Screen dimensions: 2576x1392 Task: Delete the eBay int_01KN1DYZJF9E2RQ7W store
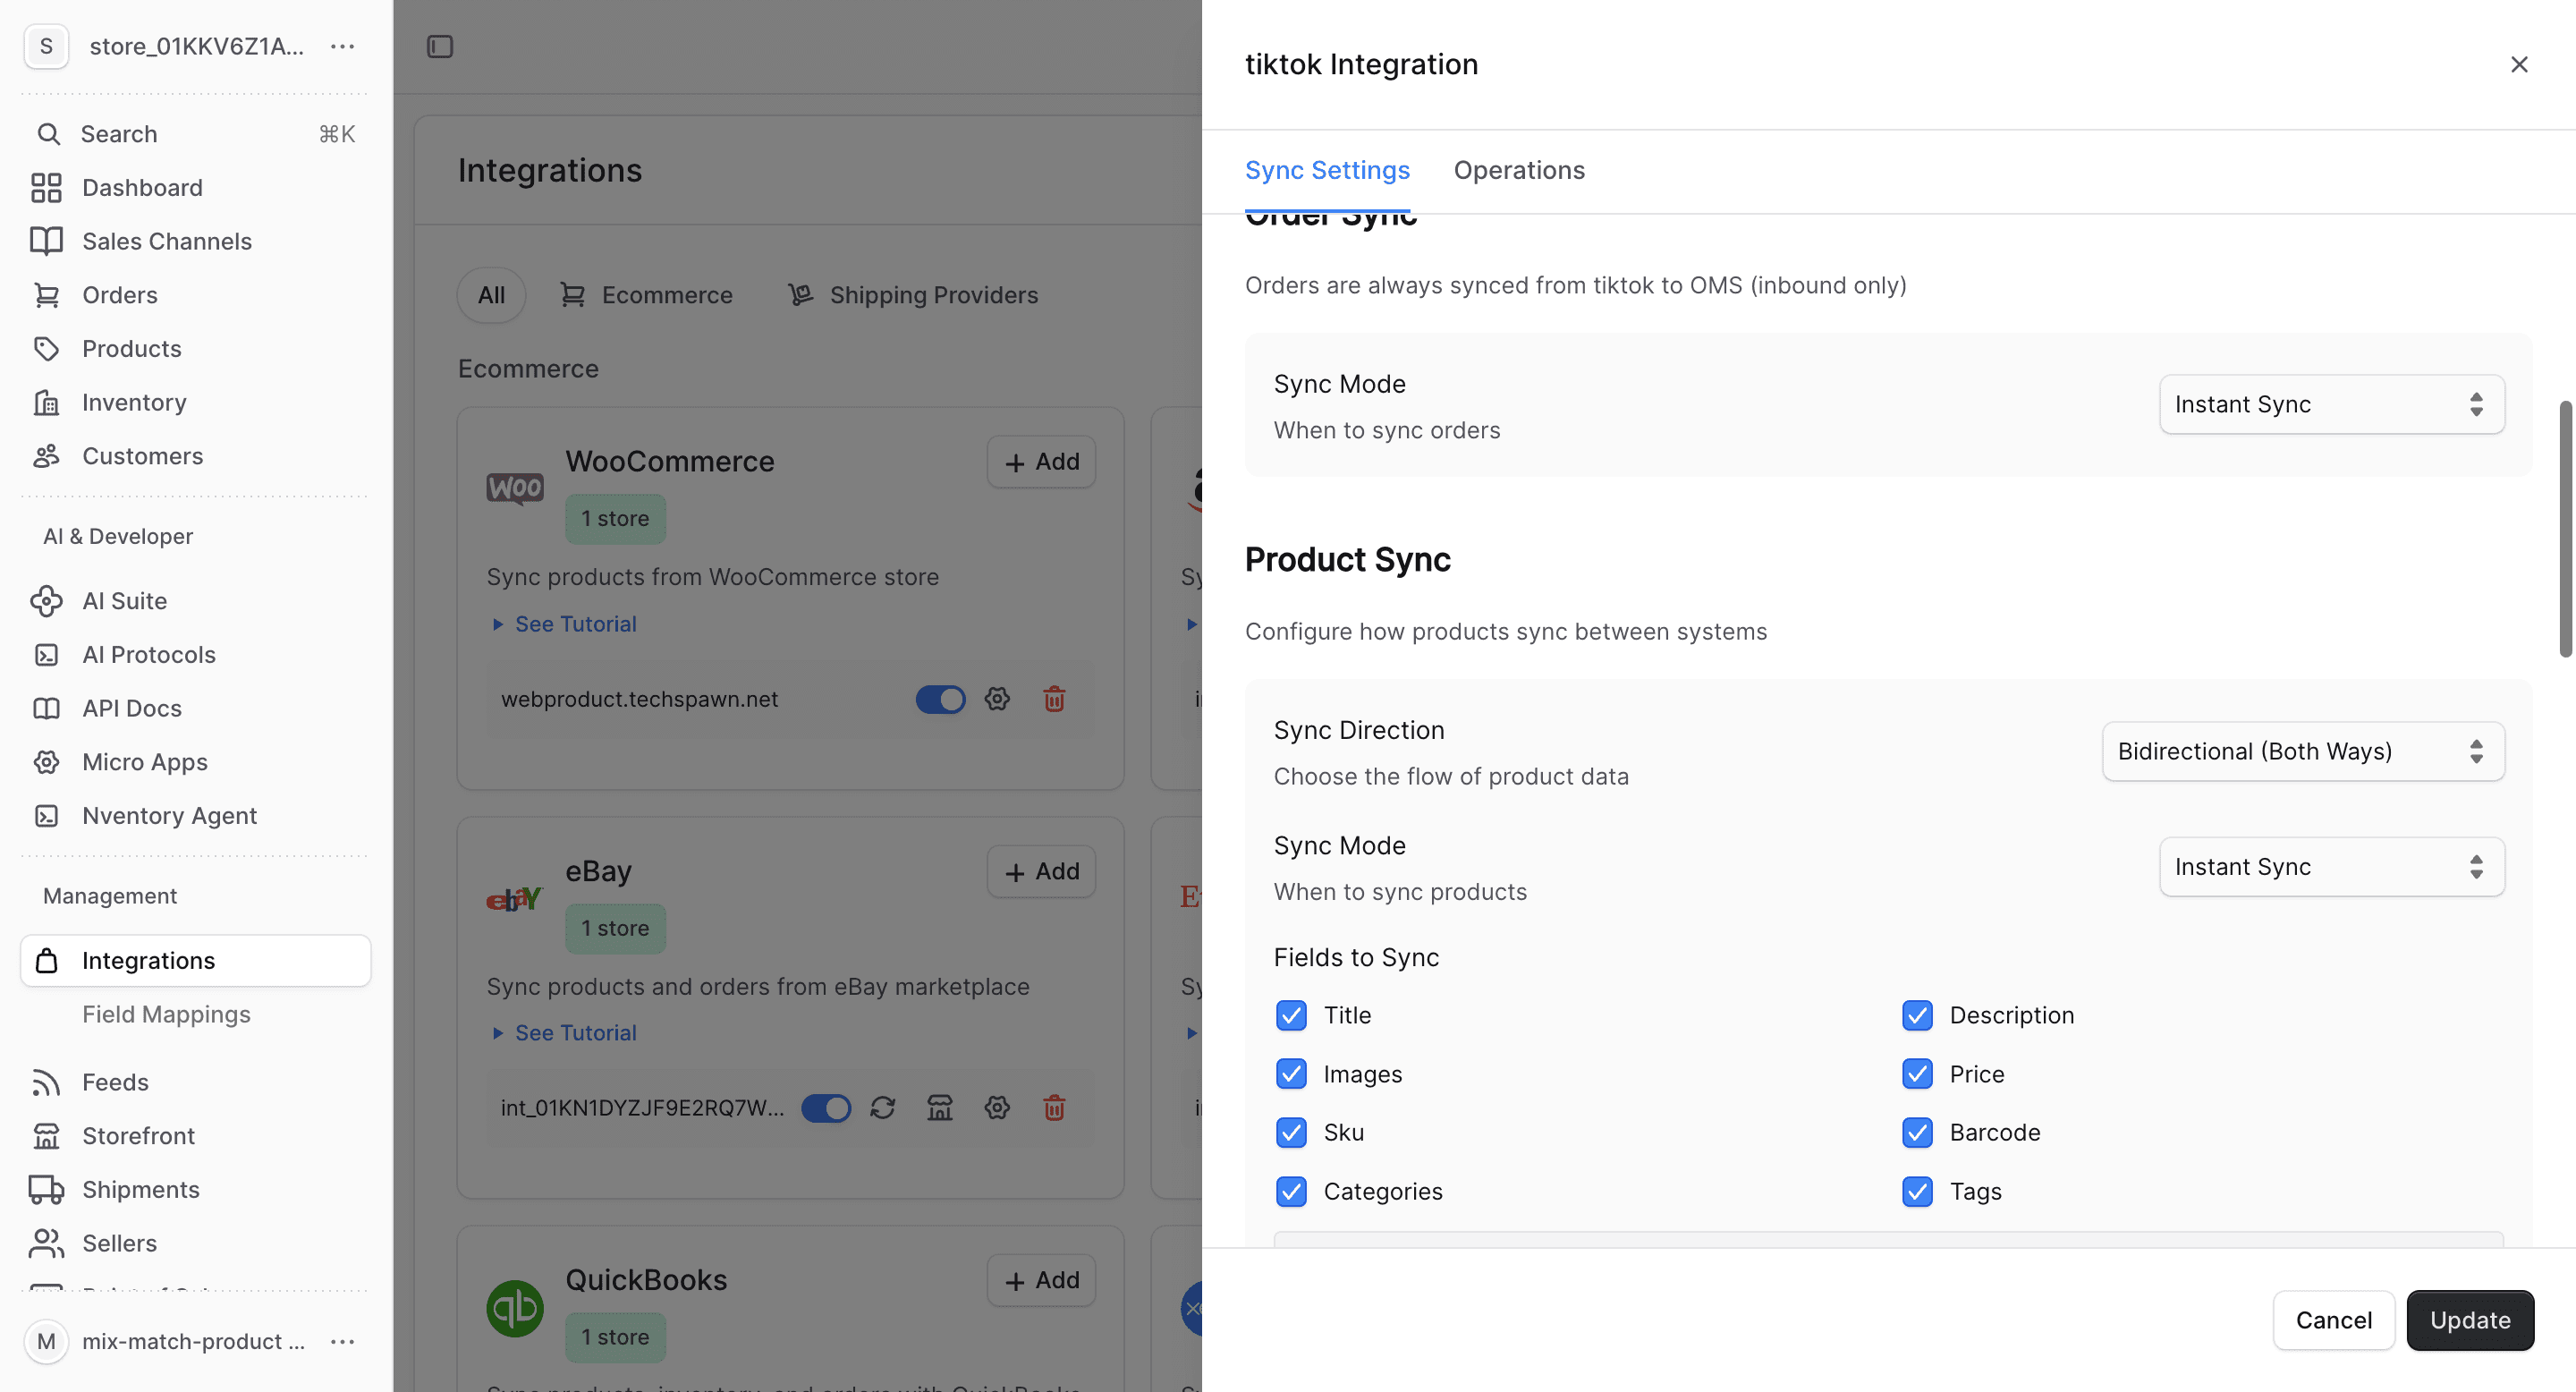pos(1054,1108)
